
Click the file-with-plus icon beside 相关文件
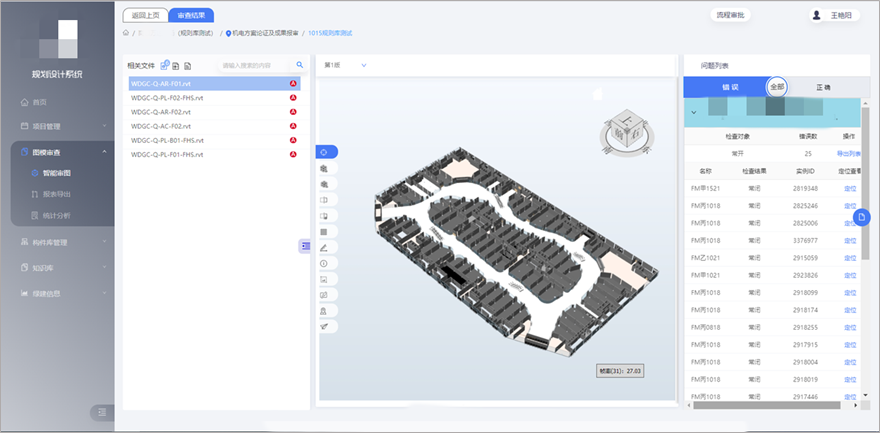pos(176,66)
